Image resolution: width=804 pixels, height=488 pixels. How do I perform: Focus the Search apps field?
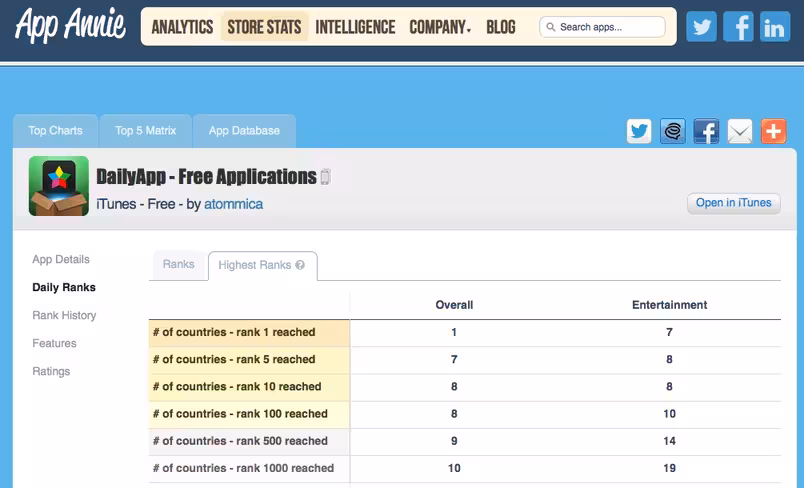(x=602, y=27)
